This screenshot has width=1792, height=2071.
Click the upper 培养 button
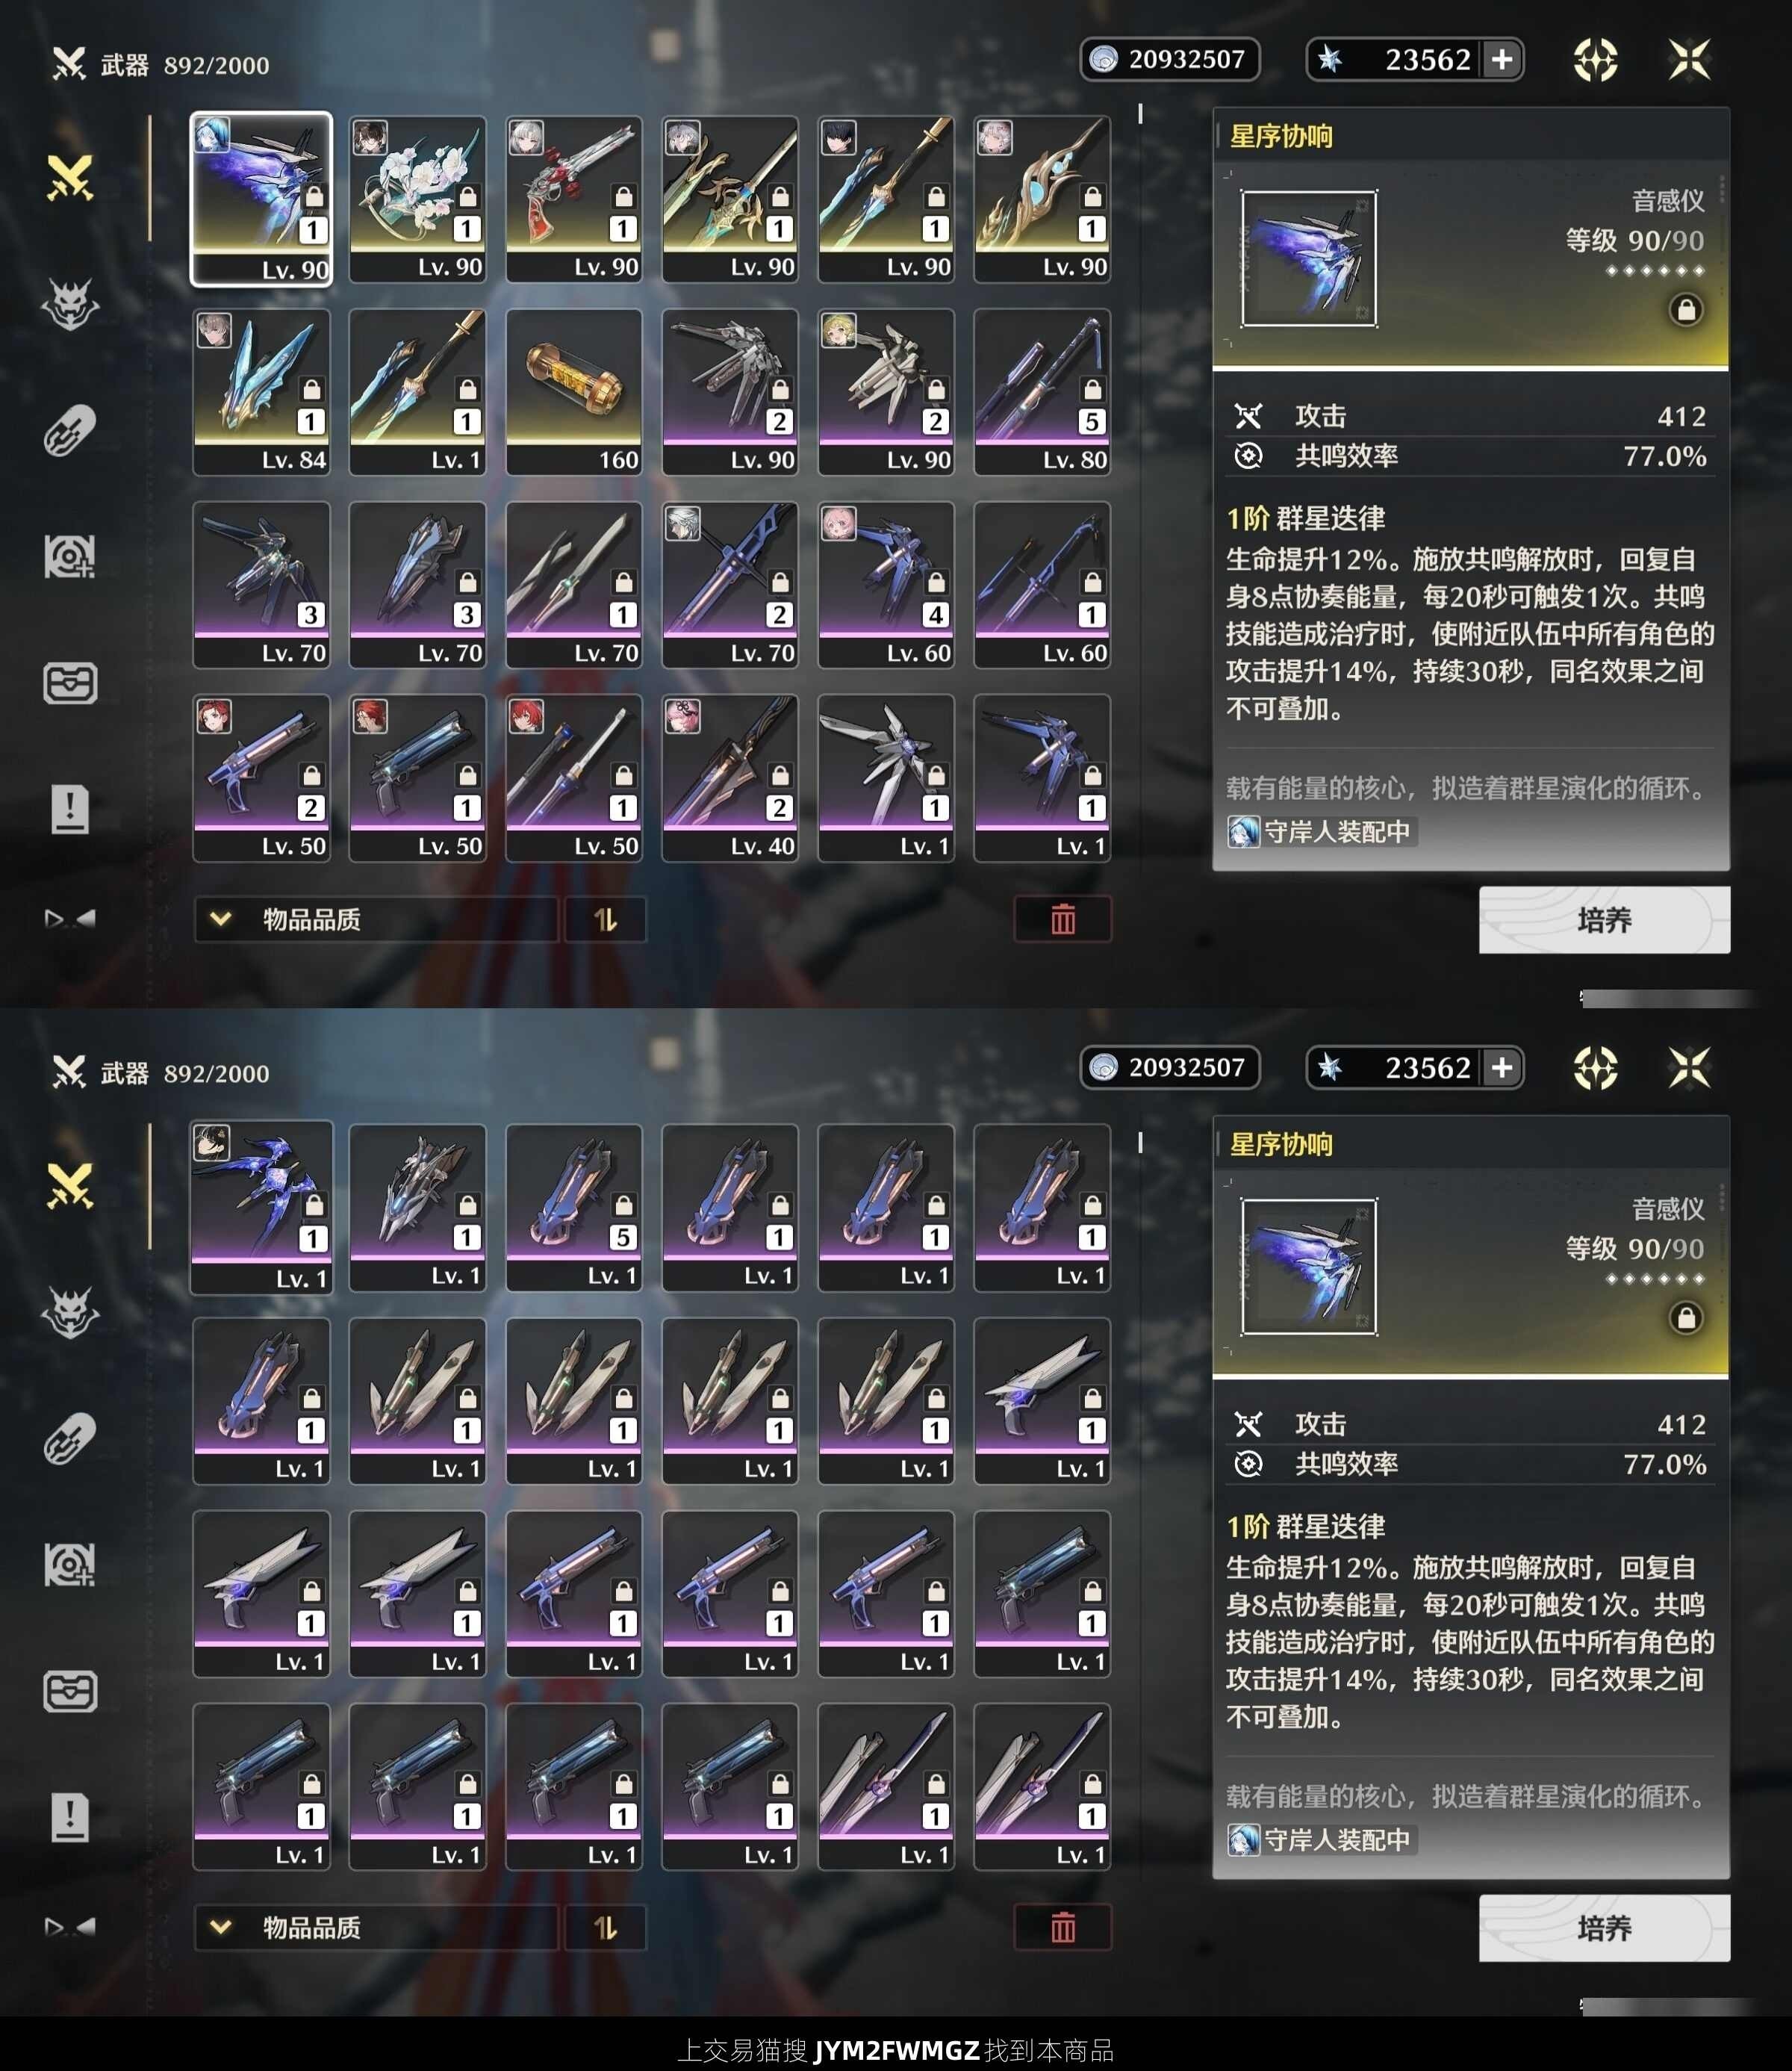[1604, 920]
